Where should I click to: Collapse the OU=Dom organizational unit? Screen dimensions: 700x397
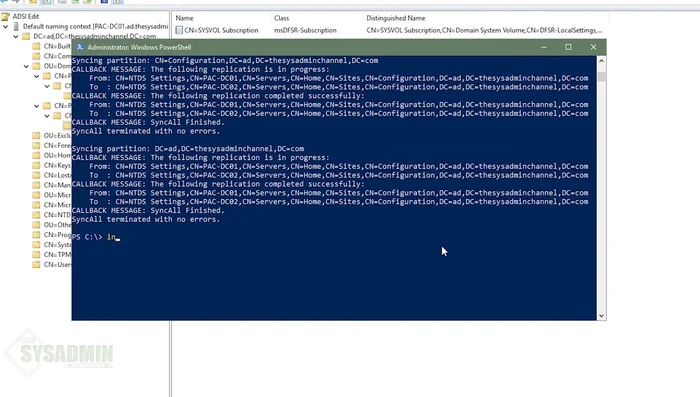coord(26,66)
